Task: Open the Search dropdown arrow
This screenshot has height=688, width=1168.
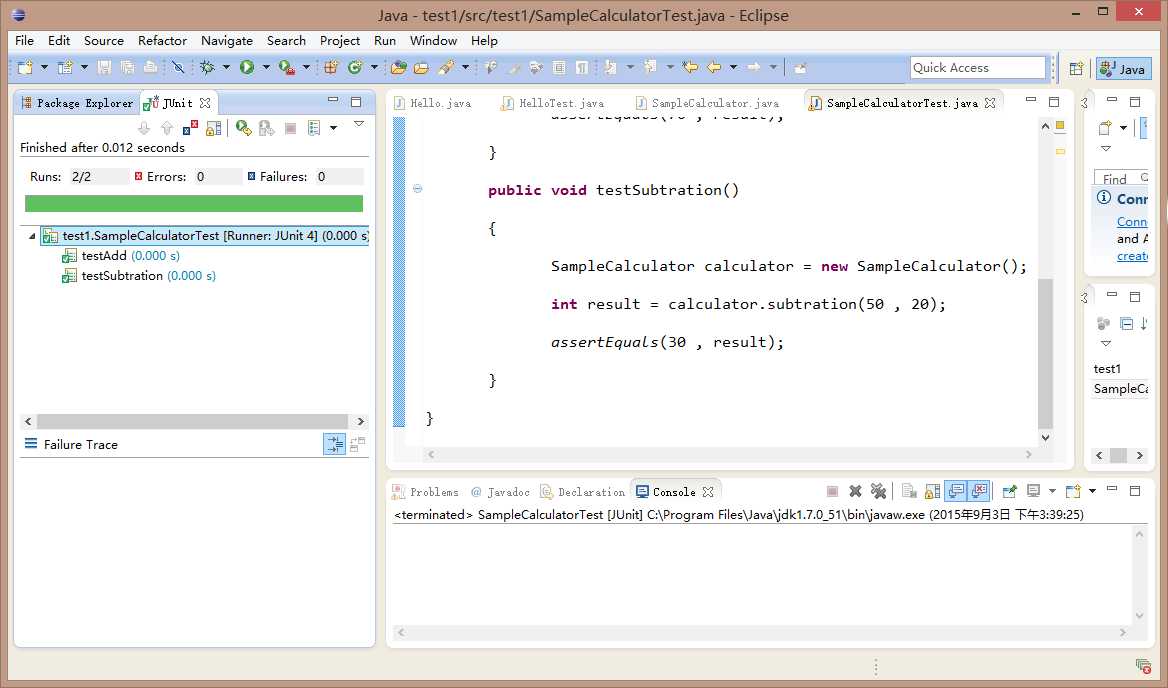Action: pyautogui.click(x=466, y=68)
